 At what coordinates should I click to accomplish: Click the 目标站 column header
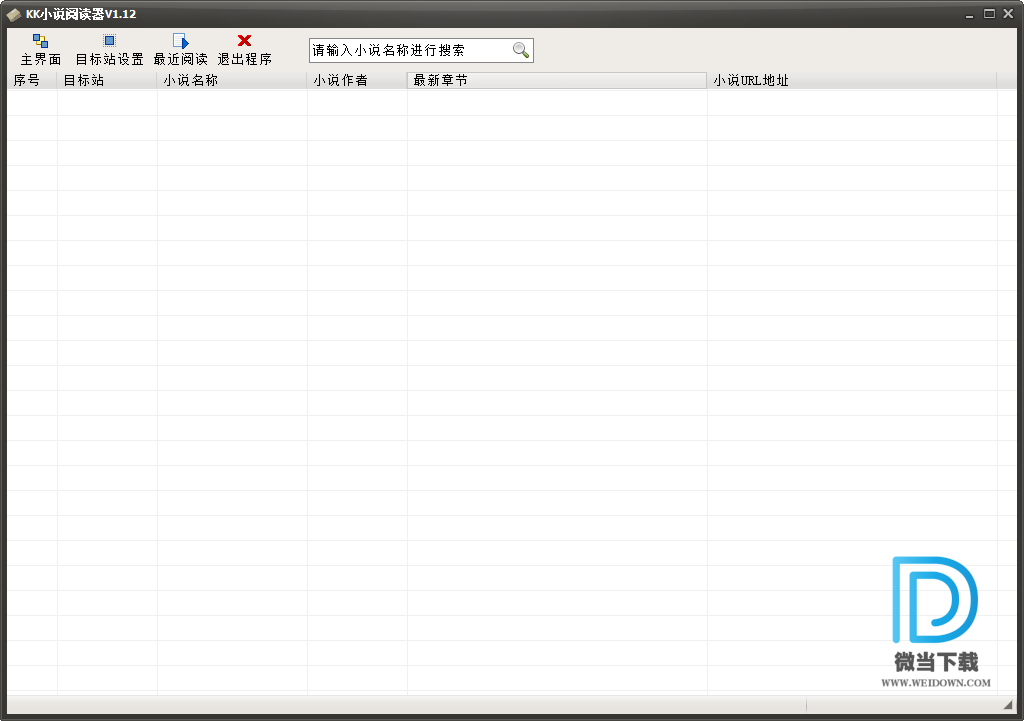point(107,80)
